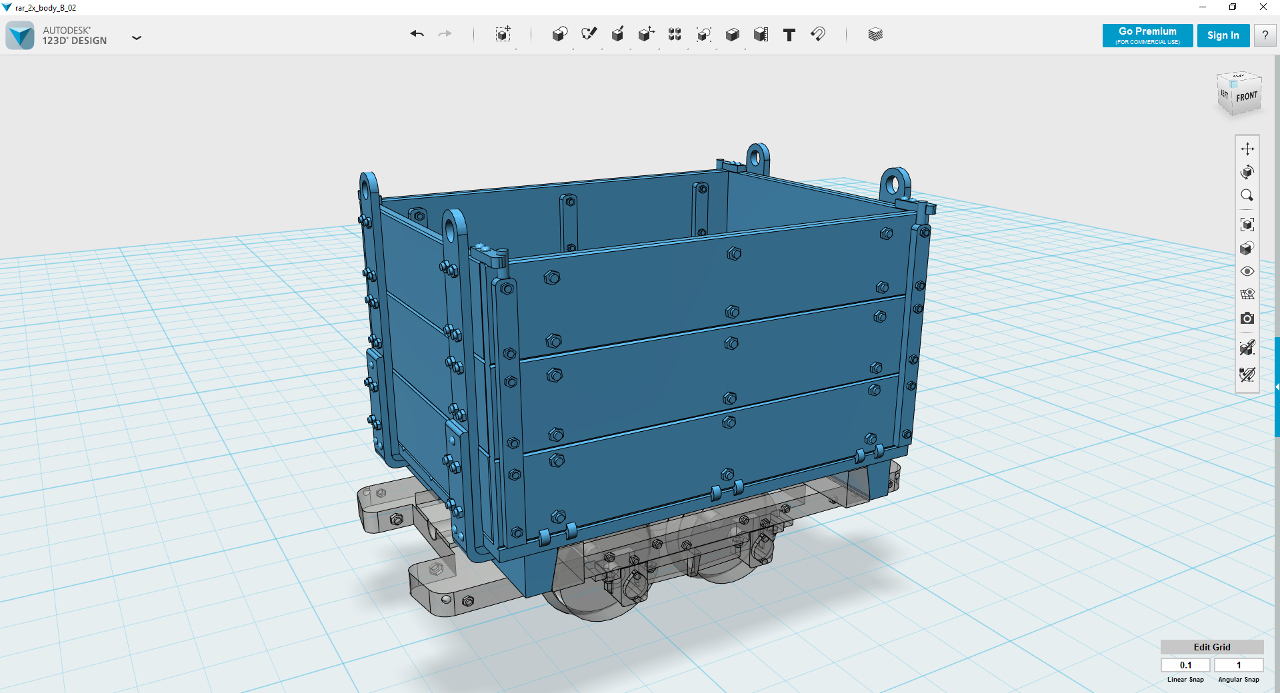
Task: Click the FRONT face of view cube
Action: pyautogui.click(x=1246, y=98)
